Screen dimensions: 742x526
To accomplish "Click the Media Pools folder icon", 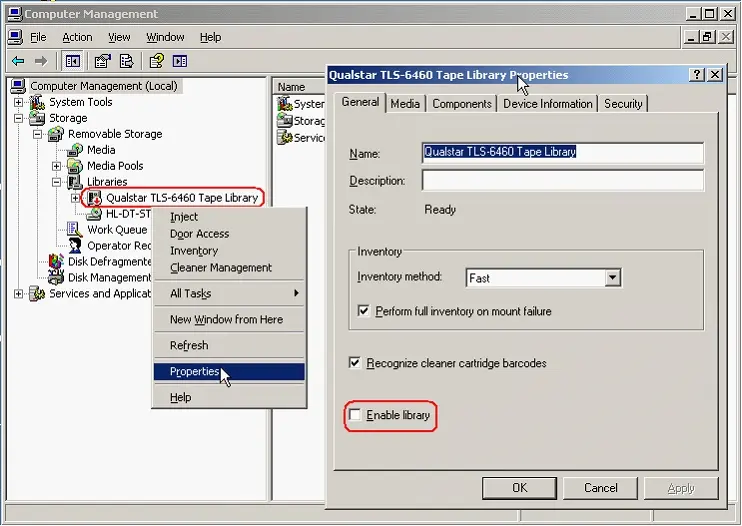I will [75, 166].
